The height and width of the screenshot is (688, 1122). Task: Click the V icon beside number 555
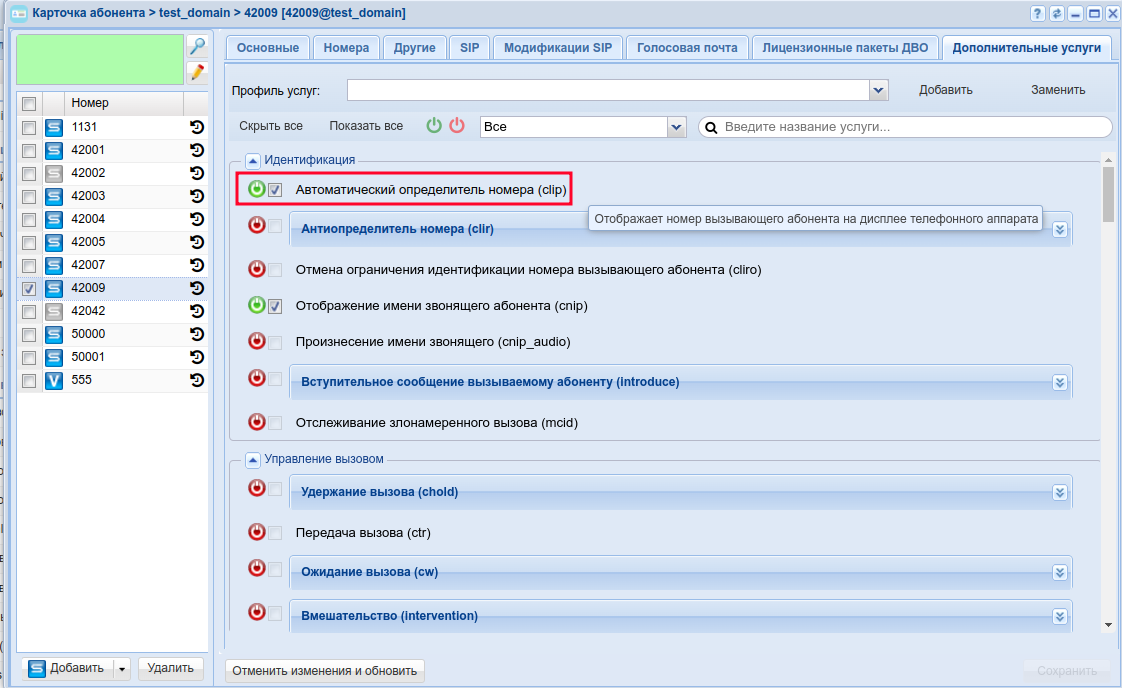coord(54,380)
